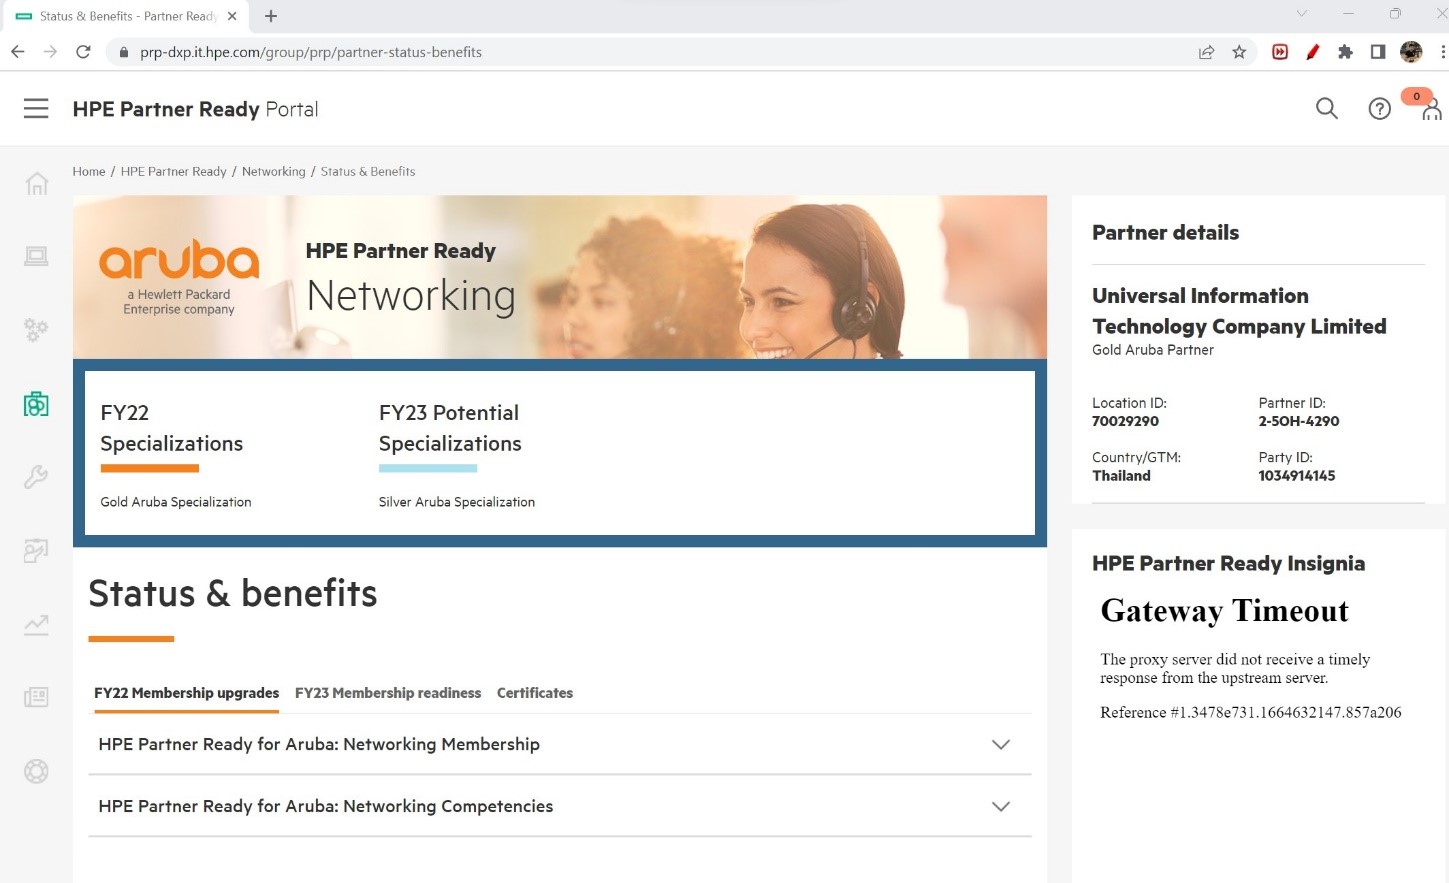Screen dimensions: 1449x883
Task: Click Gold Aruba Partner label
Action: 1153,350
